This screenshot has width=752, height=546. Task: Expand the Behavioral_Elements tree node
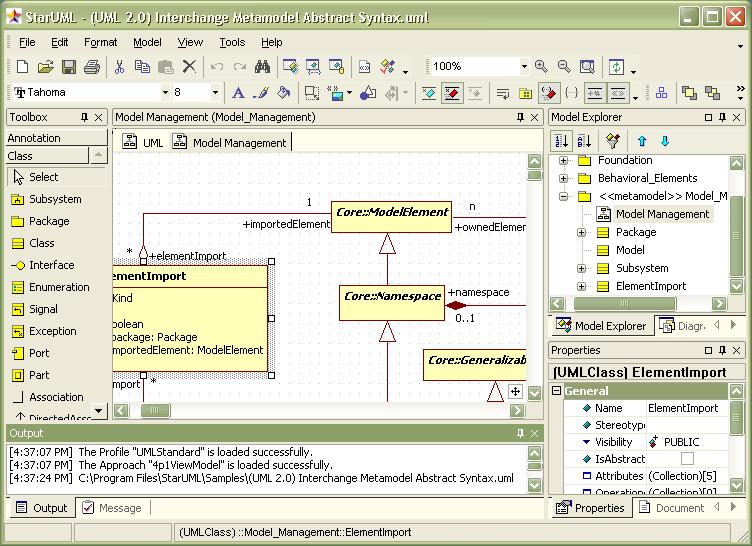coord(564,178)
